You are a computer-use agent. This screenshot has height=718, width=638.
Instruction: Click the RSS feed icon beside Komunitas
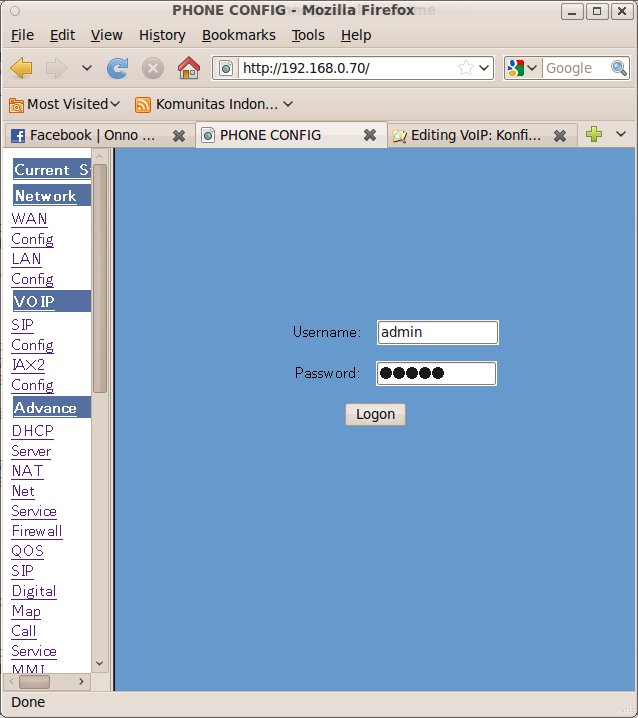point(142,105)
